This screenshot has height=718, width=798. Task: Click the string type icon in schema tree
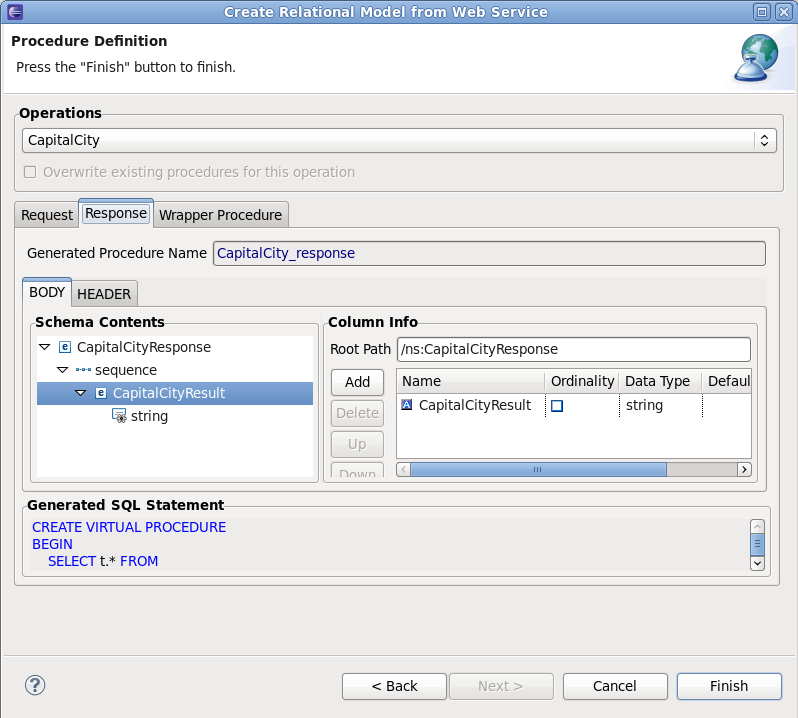click(x=119, y=416)
